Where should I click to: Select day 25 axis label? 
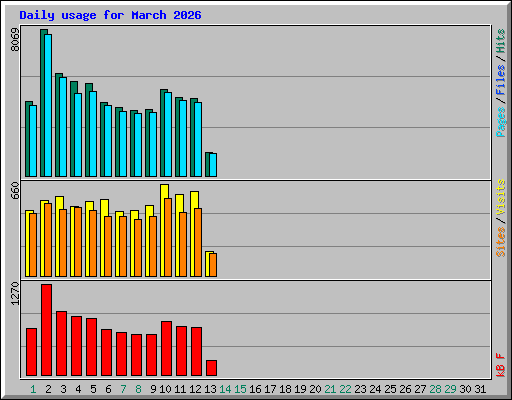pyautogui.click(x=390, y=389)
